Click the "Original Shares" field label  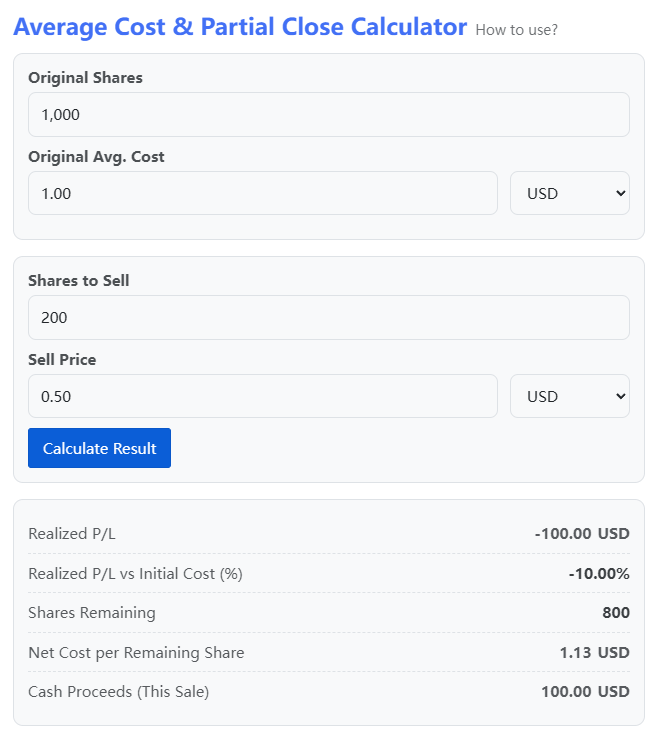click(85, 78)
